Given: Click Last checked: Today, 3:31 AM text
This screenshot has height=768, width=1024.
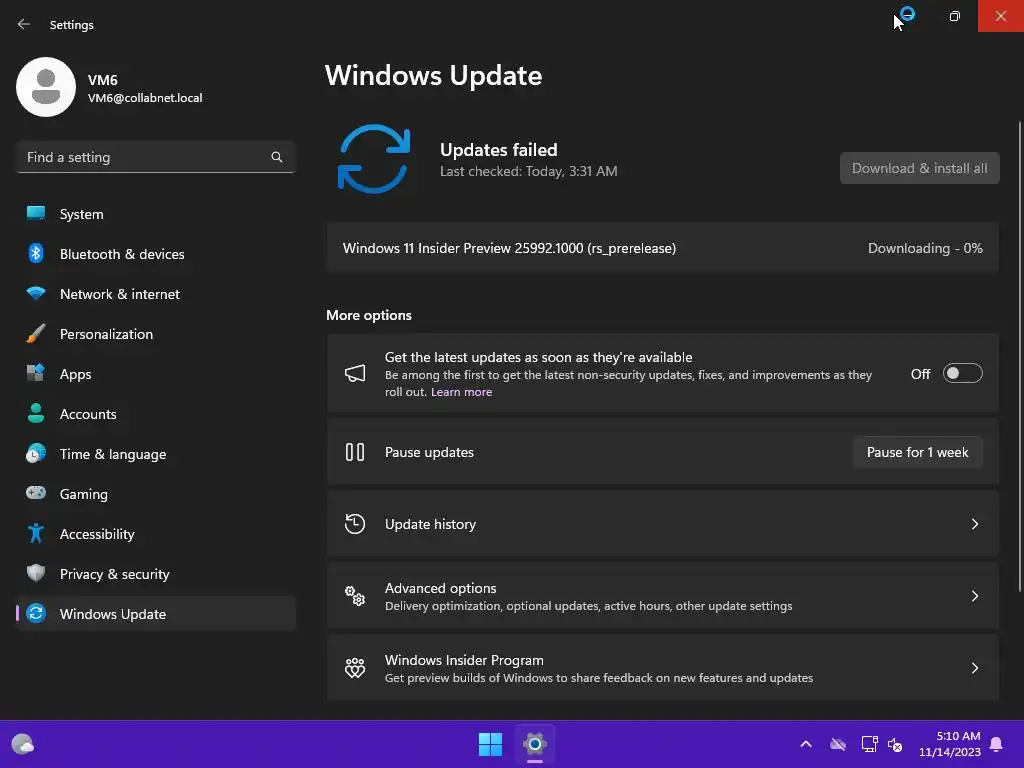Looking at the screenshot, I should coord(528,171).
